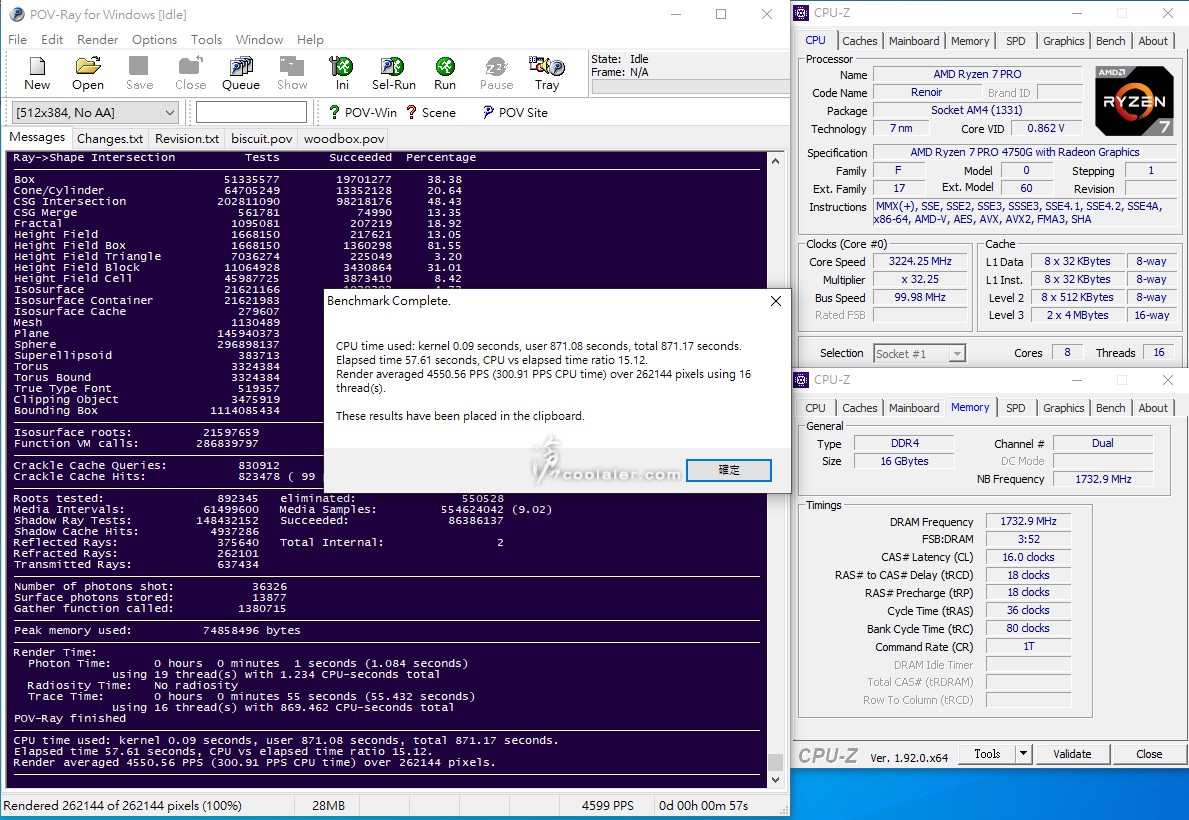Click the POV-Ray title bar app icon
Viewport: 1189px width, 820px height.
point(17,14)
